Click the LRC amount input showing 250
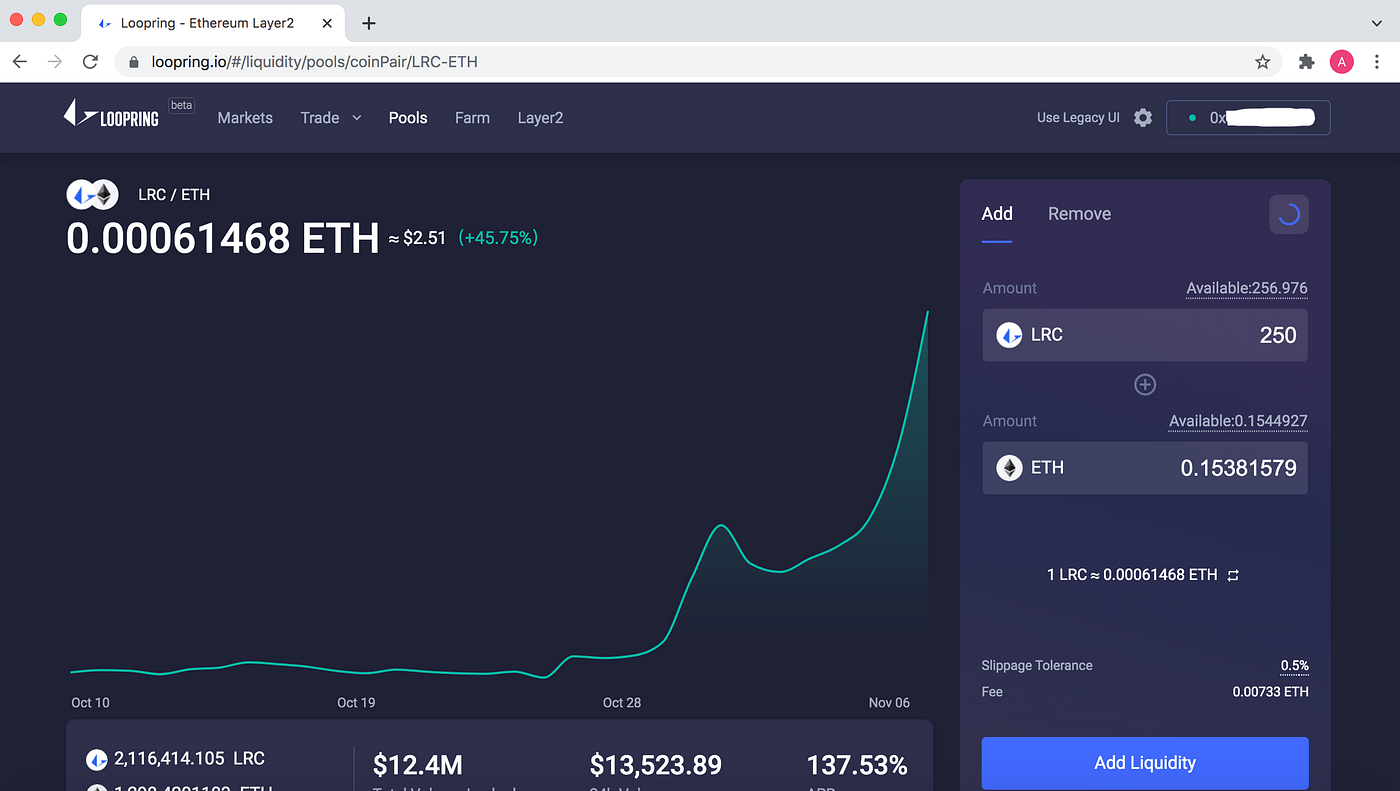Image resolution: width=1400 pixels, height=791 pixels. pyautogui.click(x=1145, y=335)
